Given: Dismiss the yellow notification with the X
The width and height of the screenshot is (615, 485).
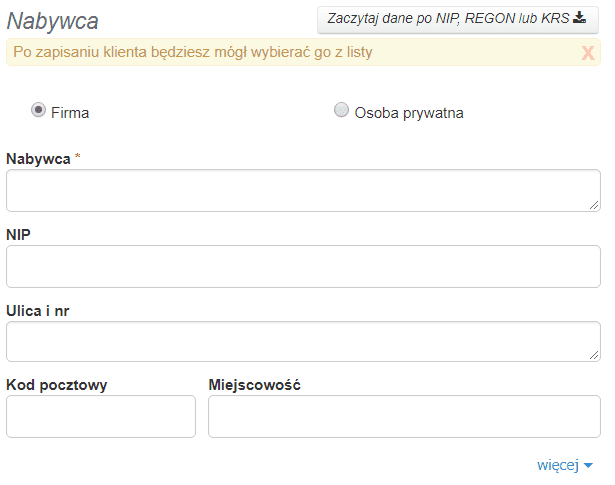Looking at the screenshot, I should (x=588, y=53).
